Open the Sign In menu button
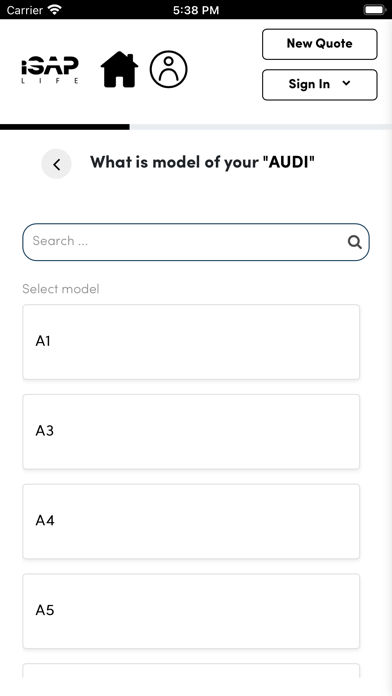 (x=320, y=84)
